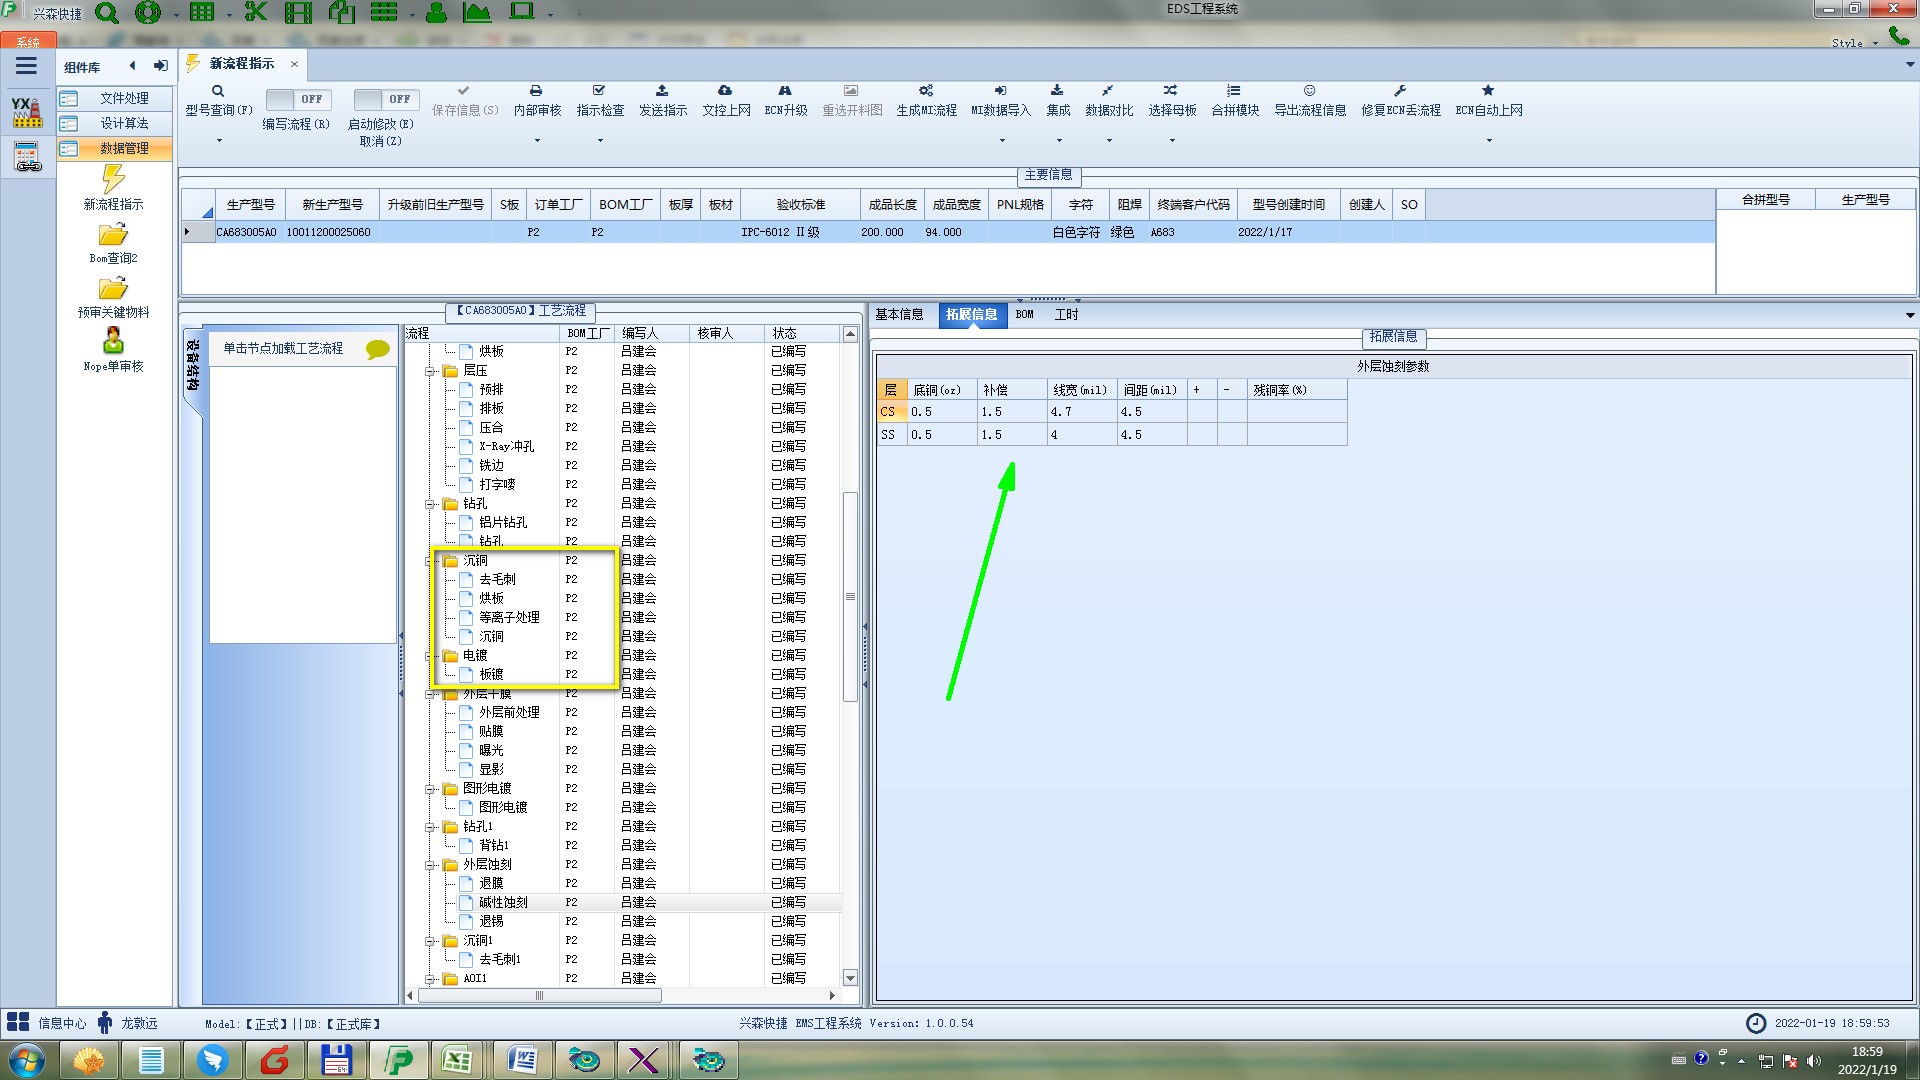Switch to the 基本信息 tab
This screenshot has height=1080, width=1920.
[899, 314]
